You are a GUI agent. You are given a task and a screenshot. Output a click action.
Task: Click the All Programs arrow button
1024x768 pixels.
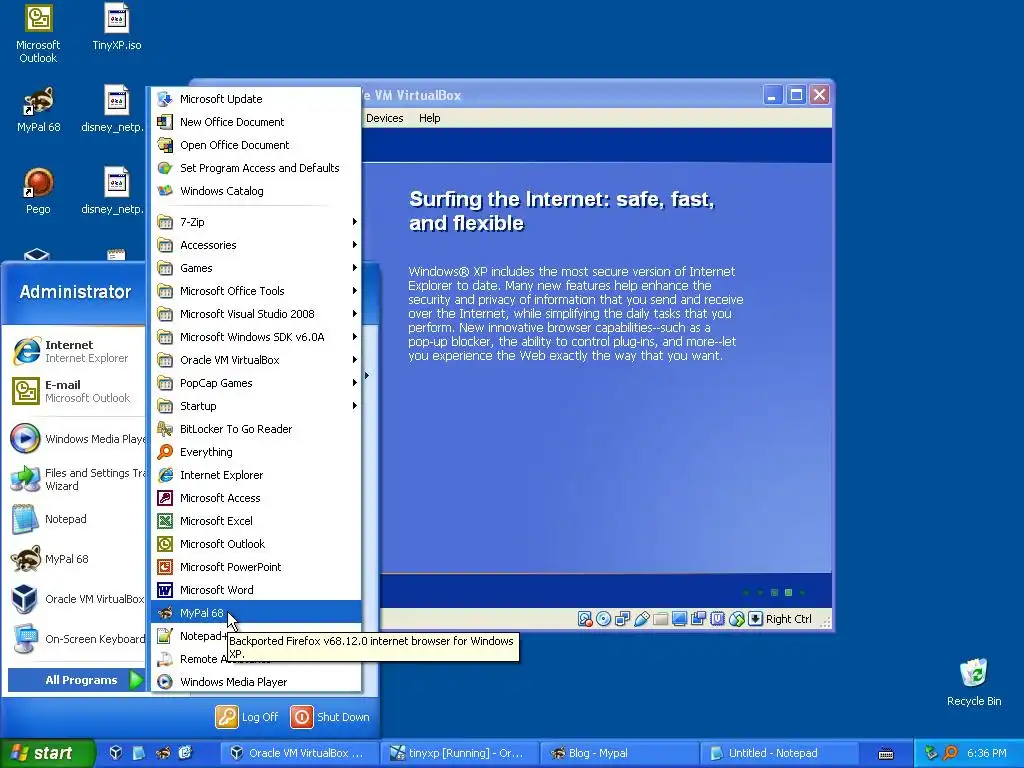[x=76, y=680]
